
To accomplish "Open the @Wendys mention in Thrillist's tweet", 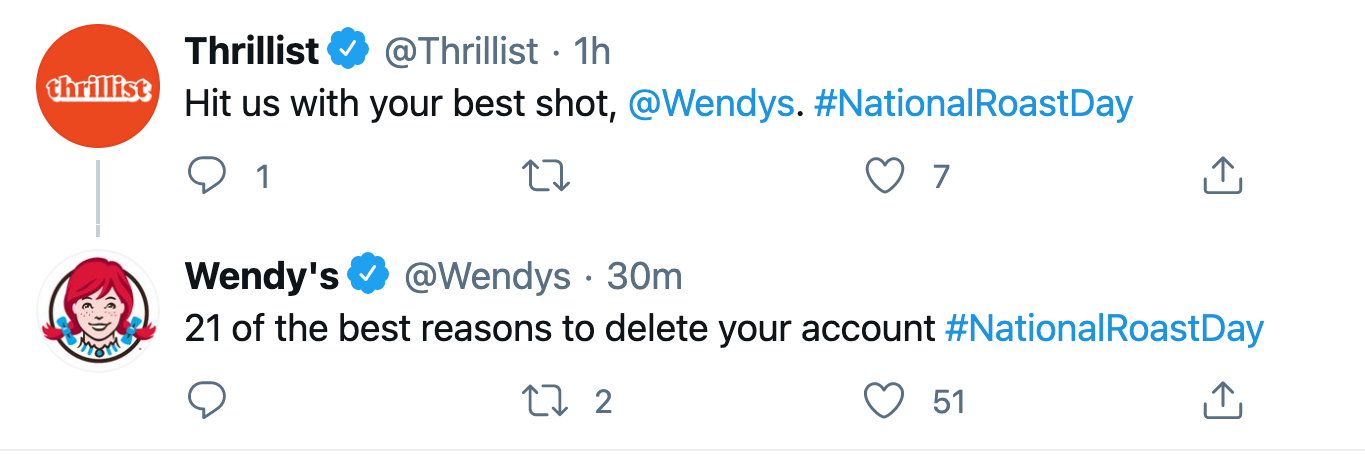I will [710, 105].
